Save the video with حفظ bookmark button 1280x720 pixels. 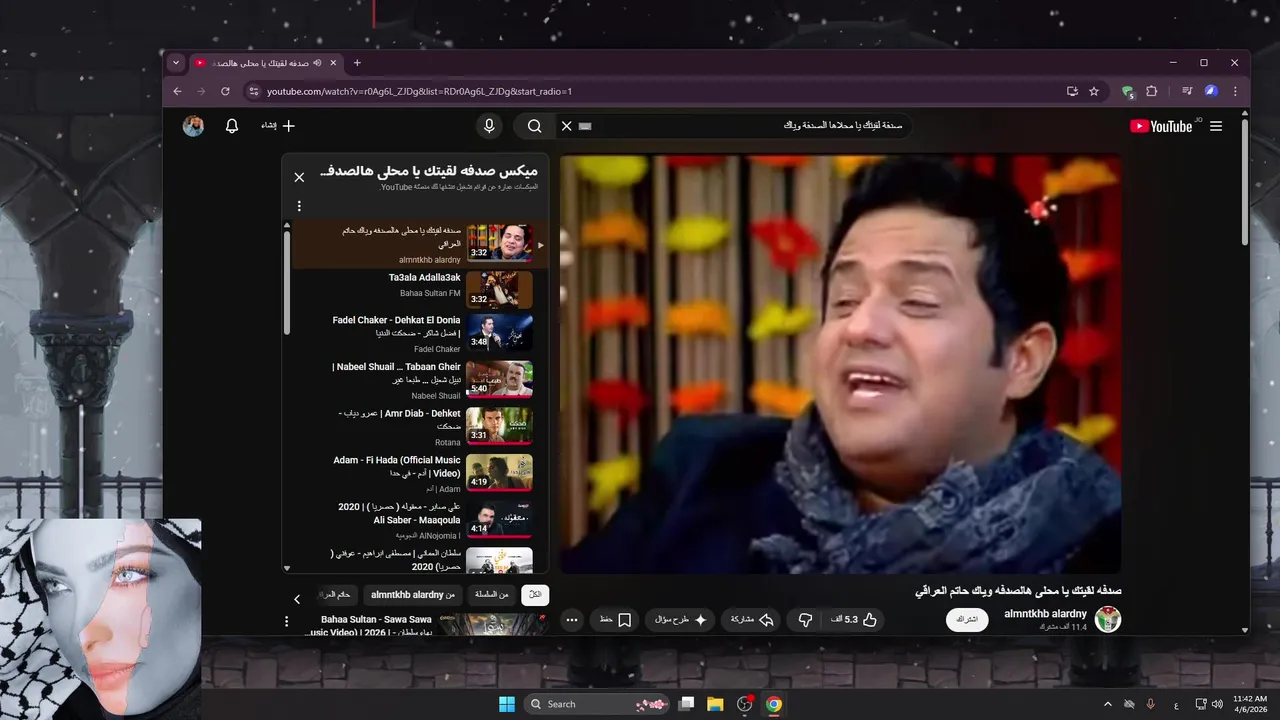pyautogui.click(x=615, y=620)
